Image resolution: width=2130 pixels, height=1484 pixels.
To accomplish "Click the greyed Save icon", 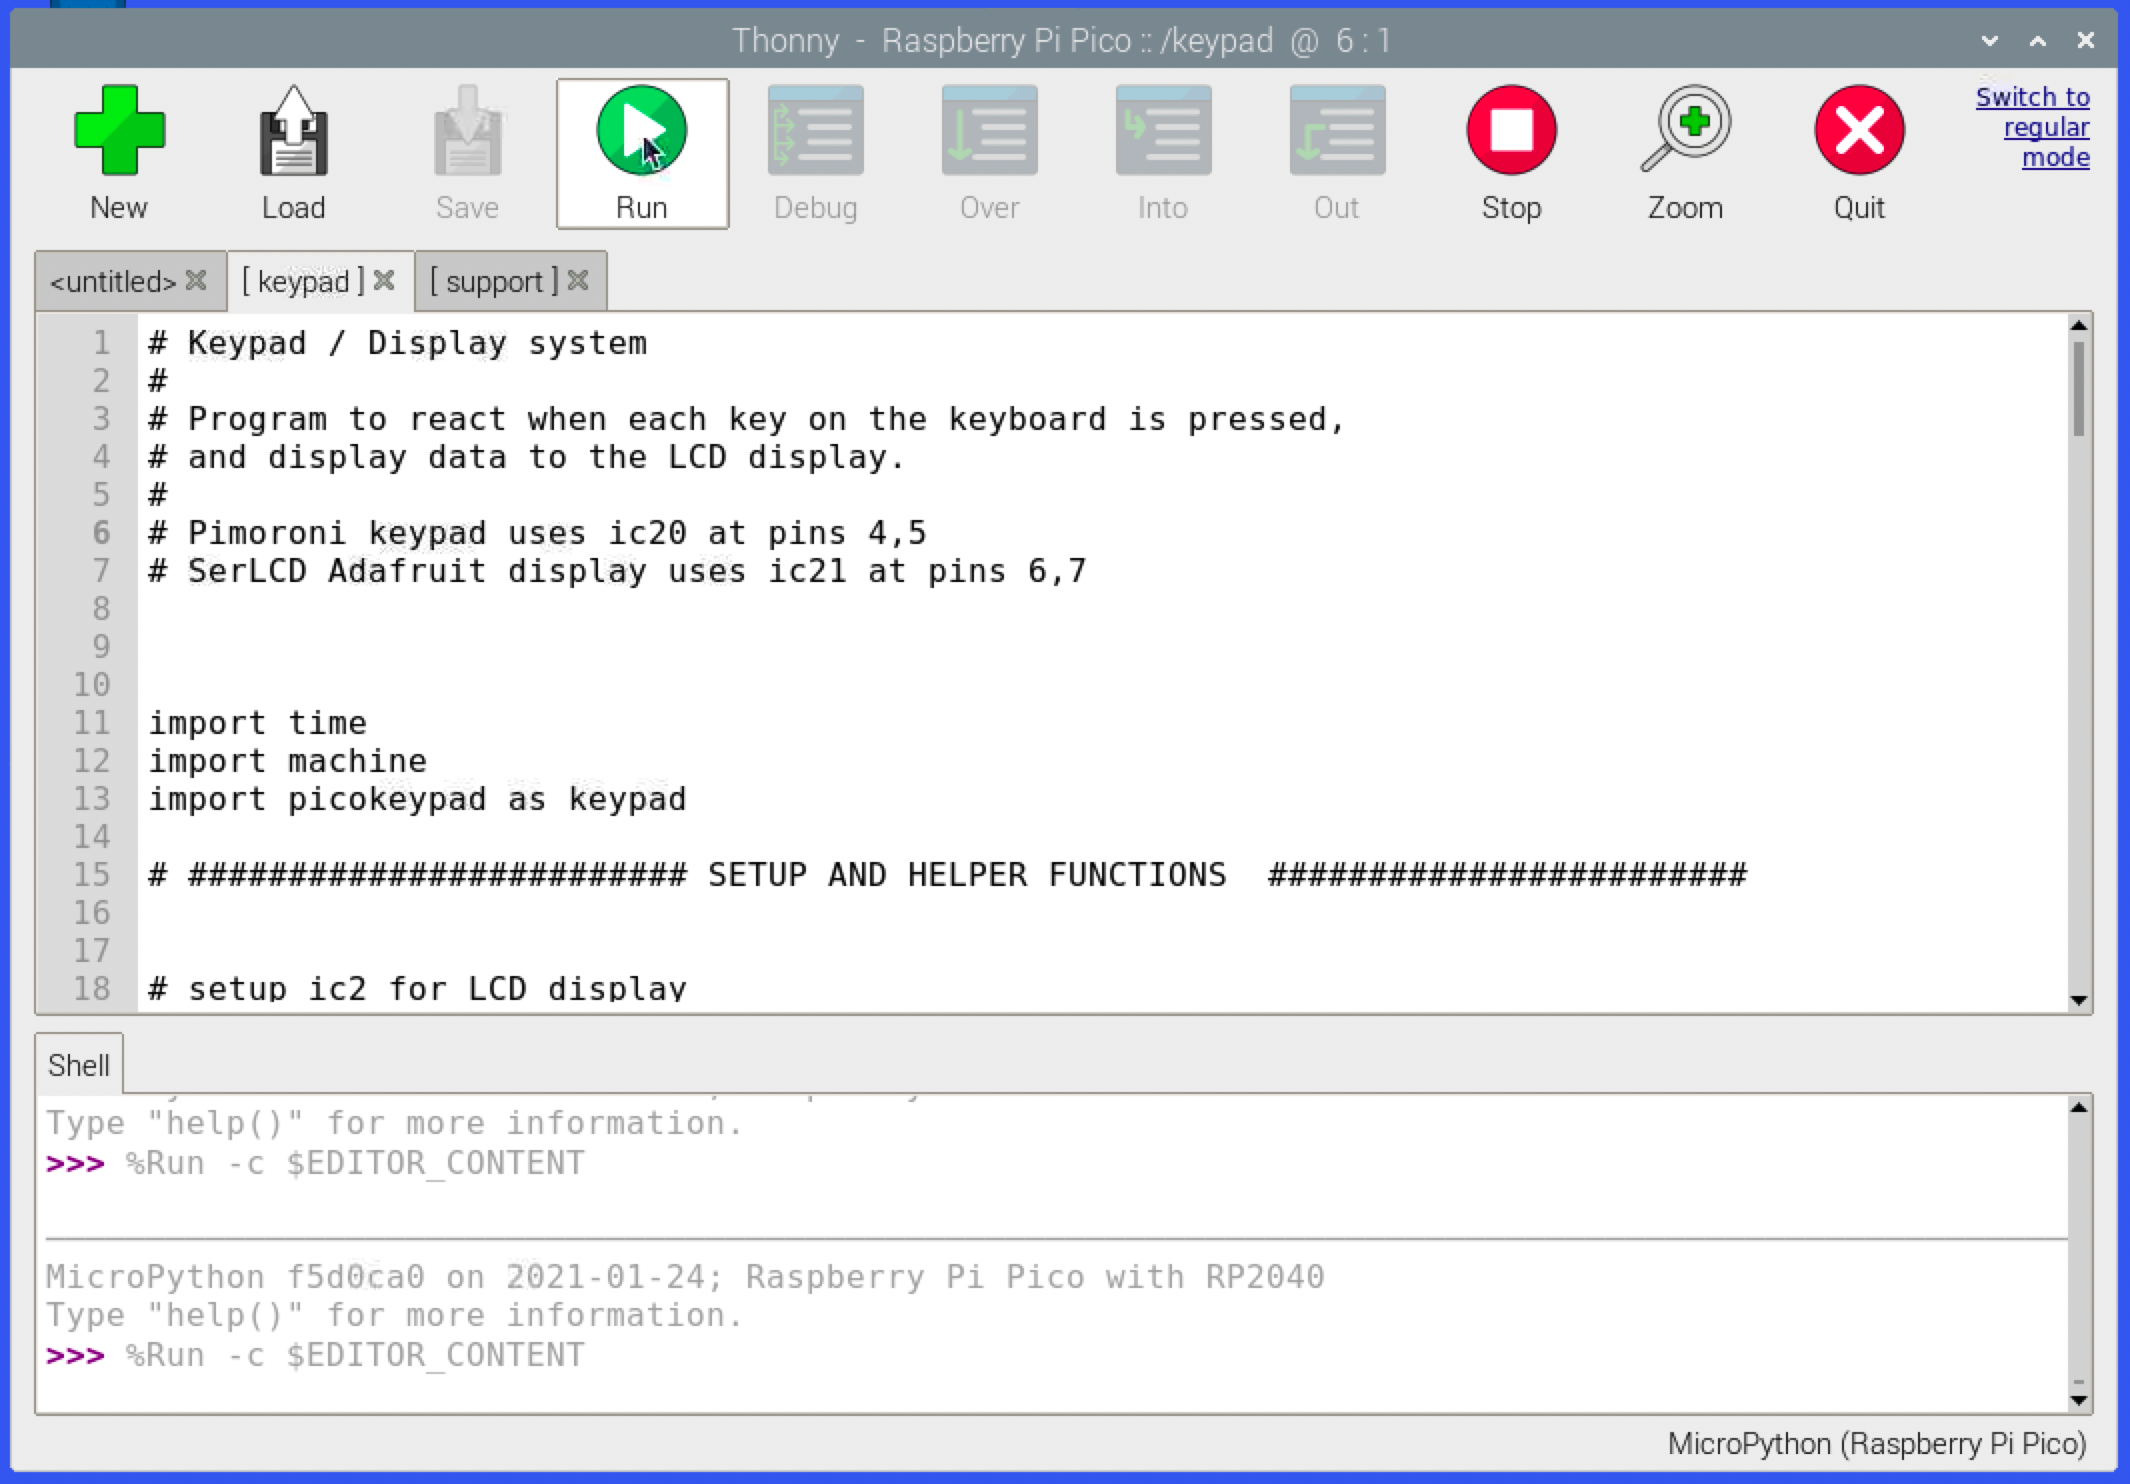I will [467, 131].
